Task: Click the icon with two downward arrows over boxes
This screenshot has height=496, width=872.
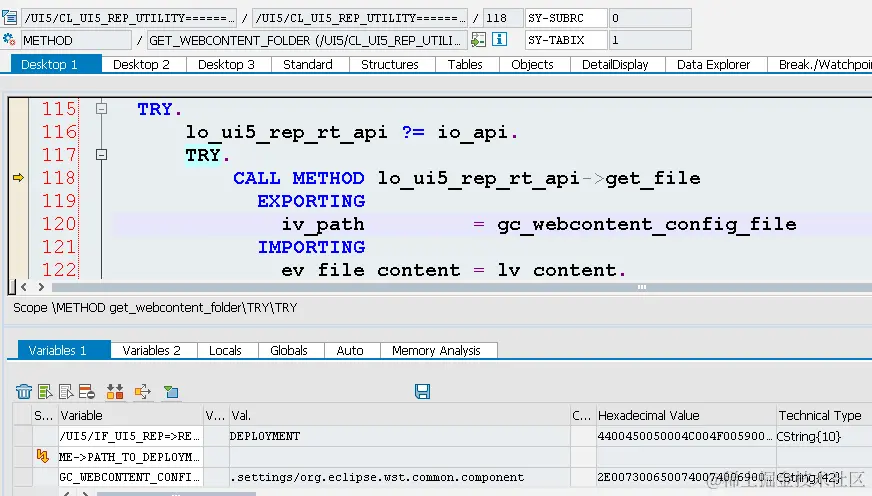Action: pos(115,392)
